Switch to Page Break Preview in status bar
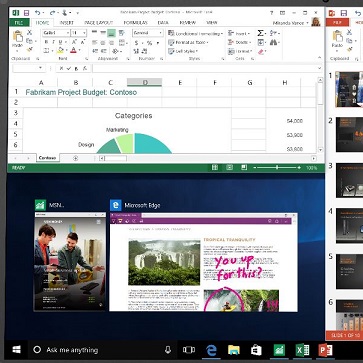Screen dimensions: 363x363 click(244, 168)
